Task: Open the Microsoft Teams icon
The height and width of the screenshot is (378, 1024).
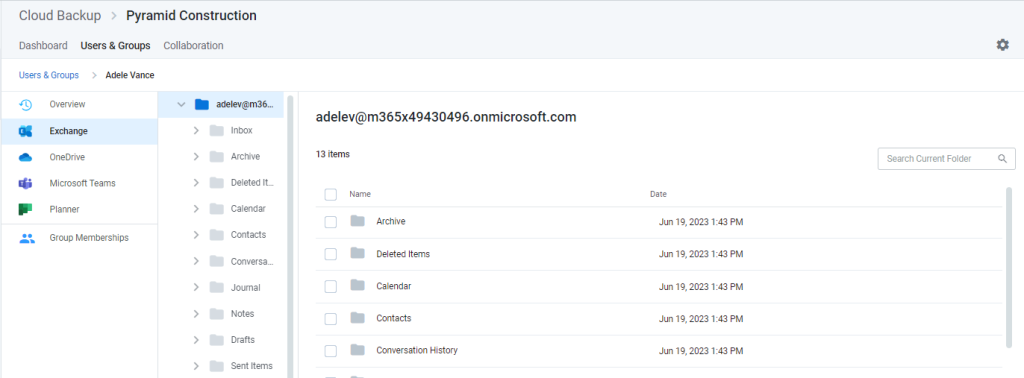Action: pos(25,183)
